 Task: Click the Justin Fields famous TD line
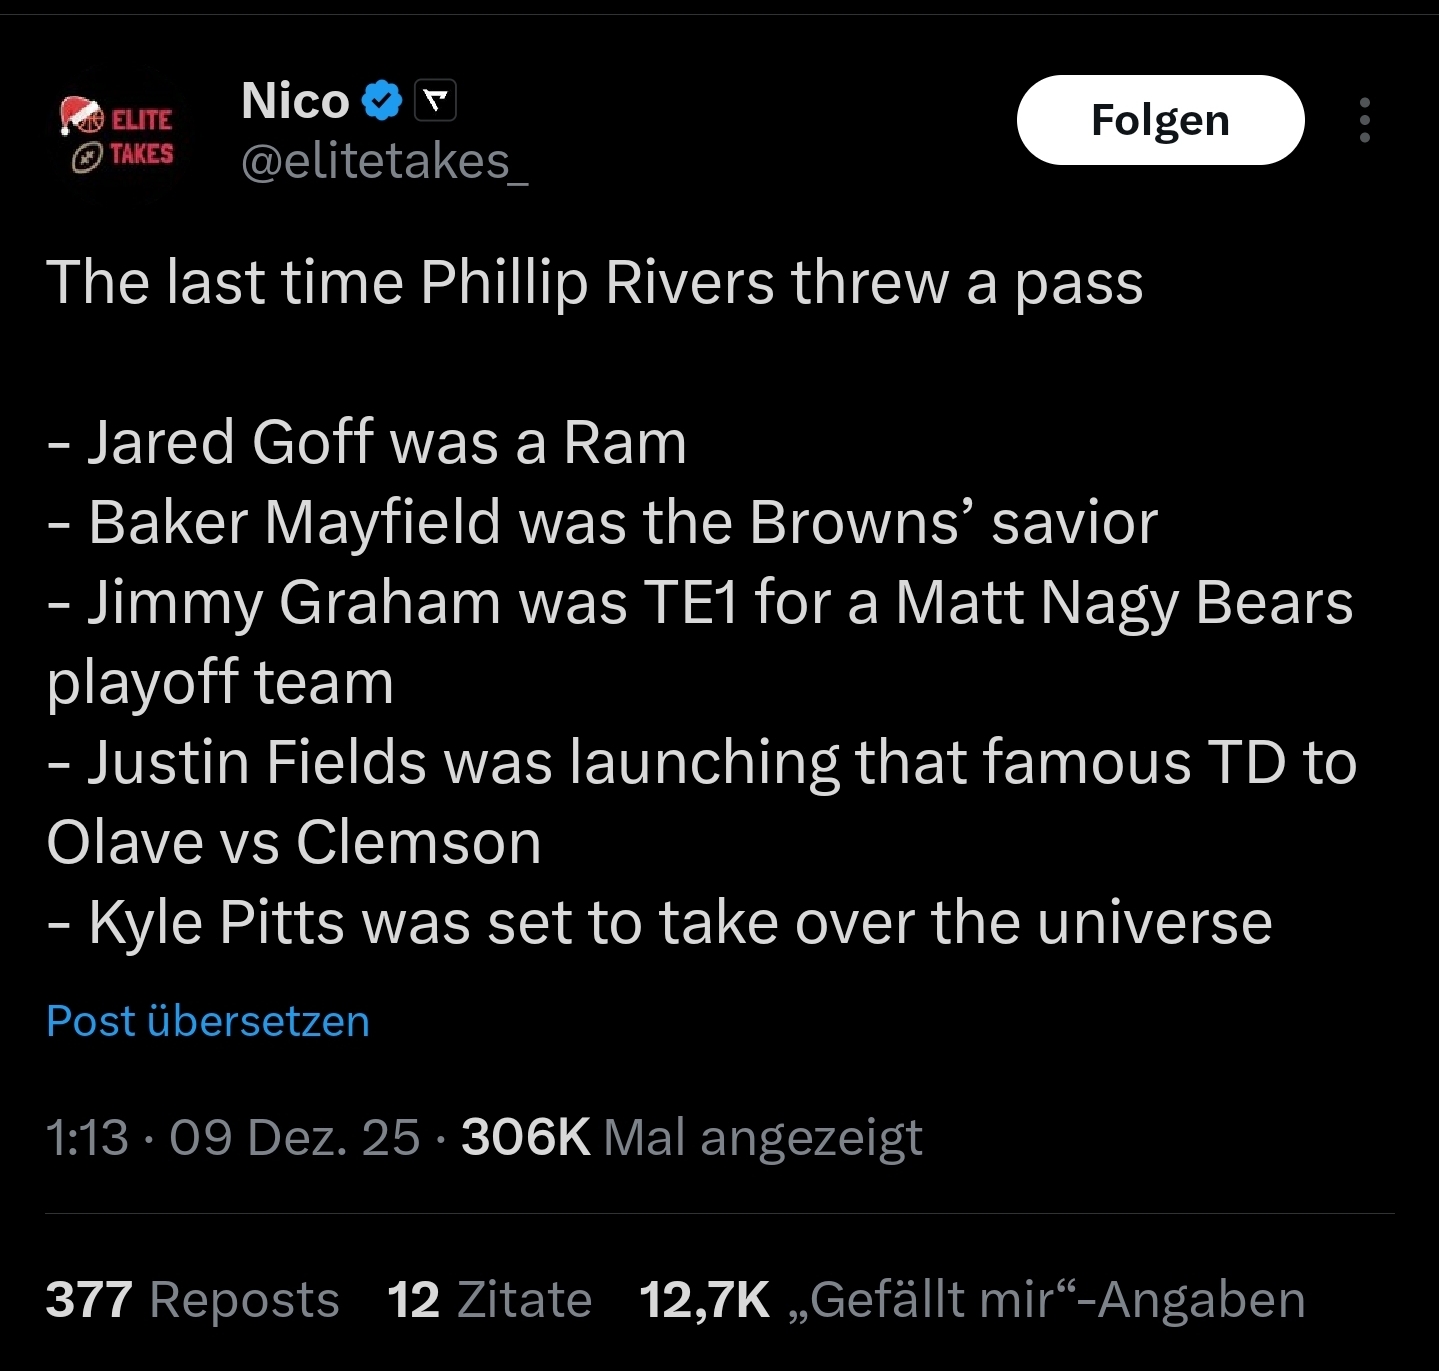[x=702, y=762]
